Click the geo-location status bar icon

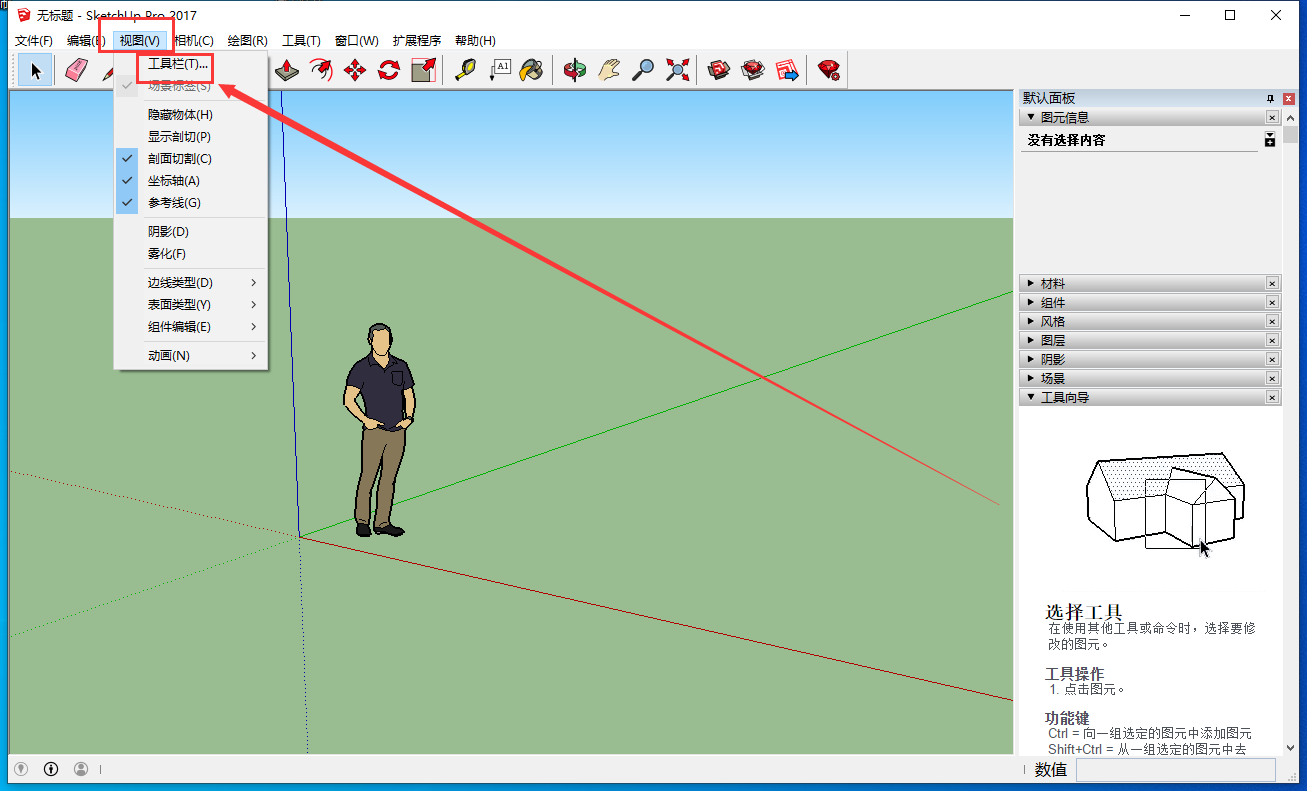(x=20, y=769)
